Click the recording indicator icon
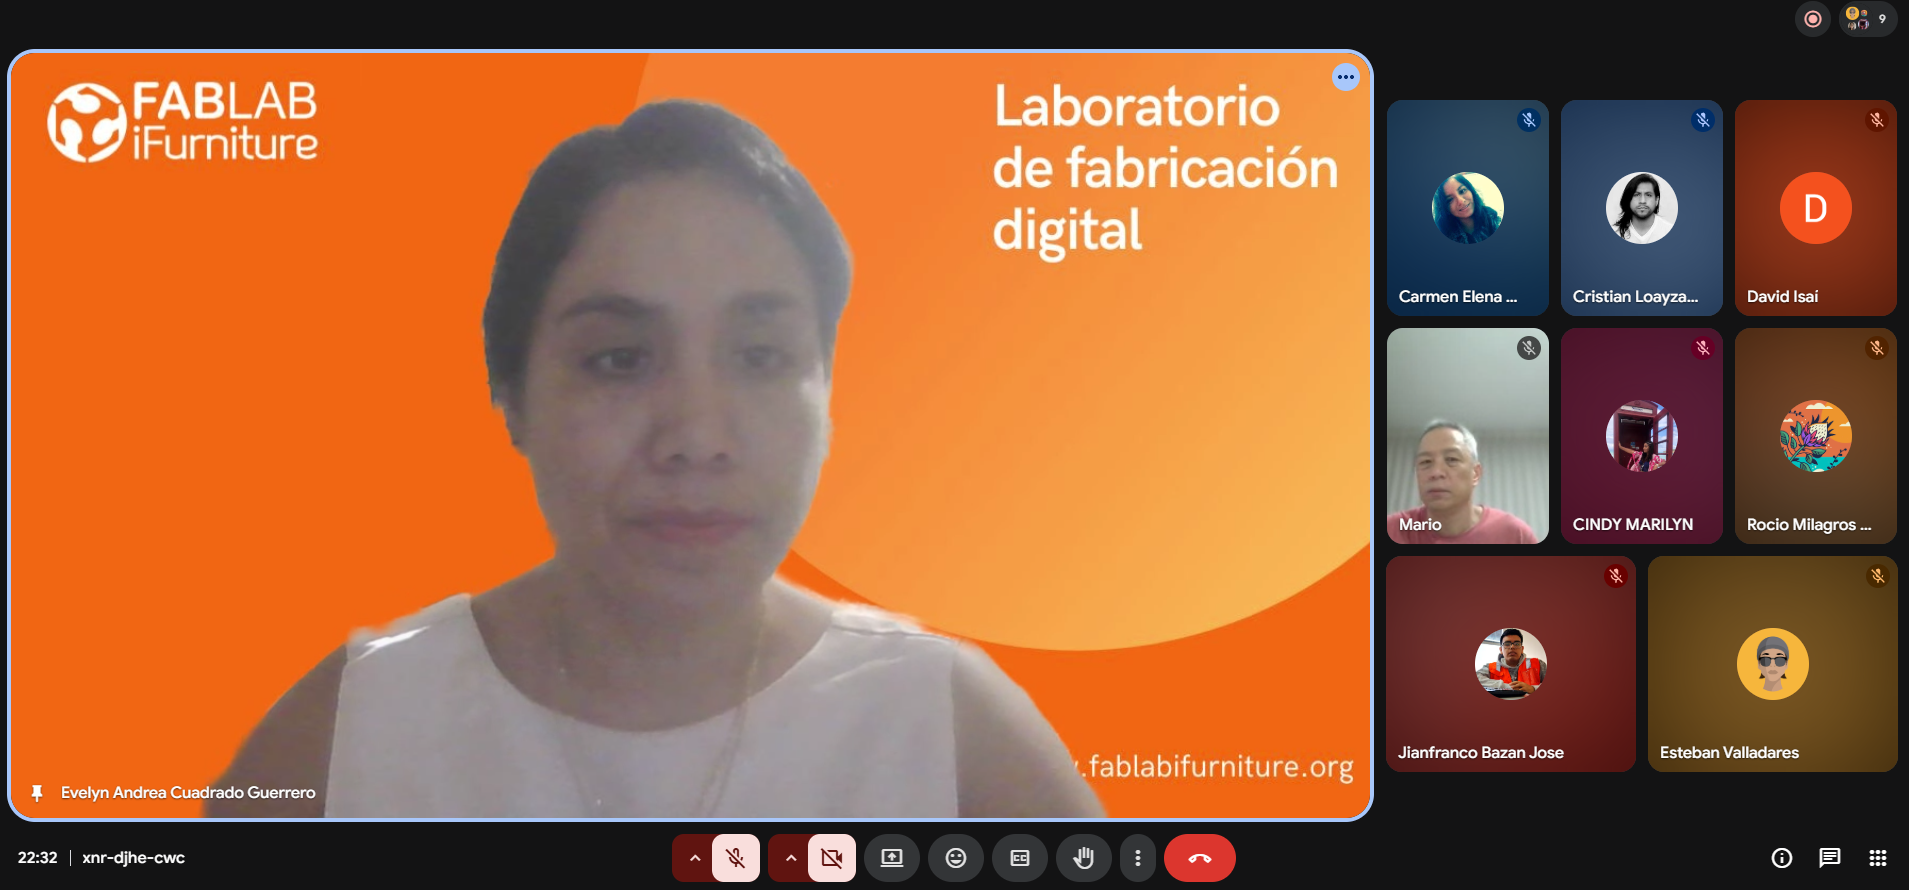Screen dimensions: 1909x890 [1813, 19]
